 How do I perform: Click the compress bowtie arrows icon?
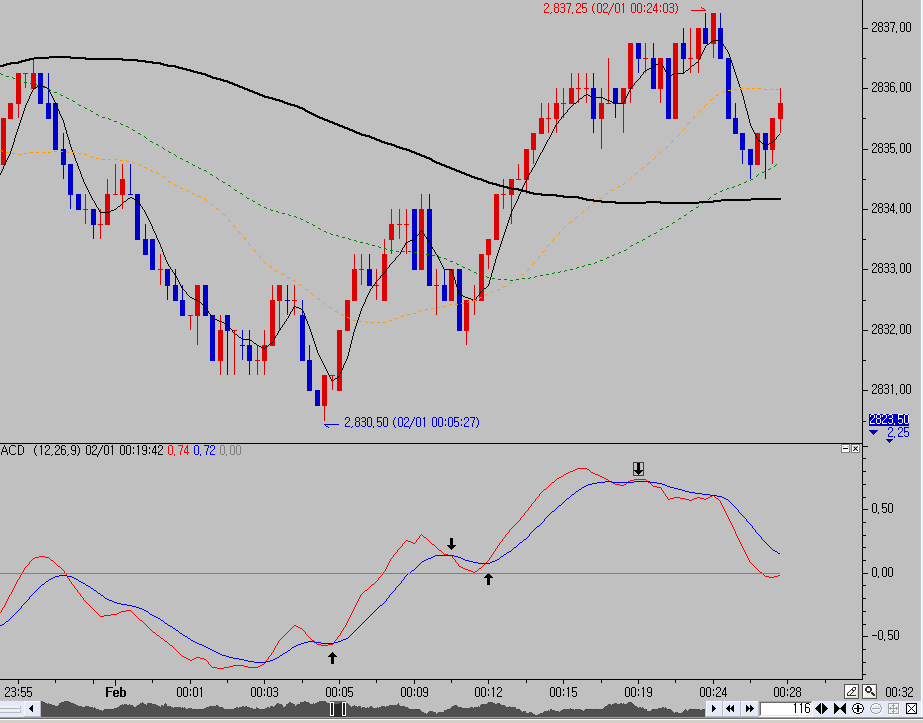839,708
